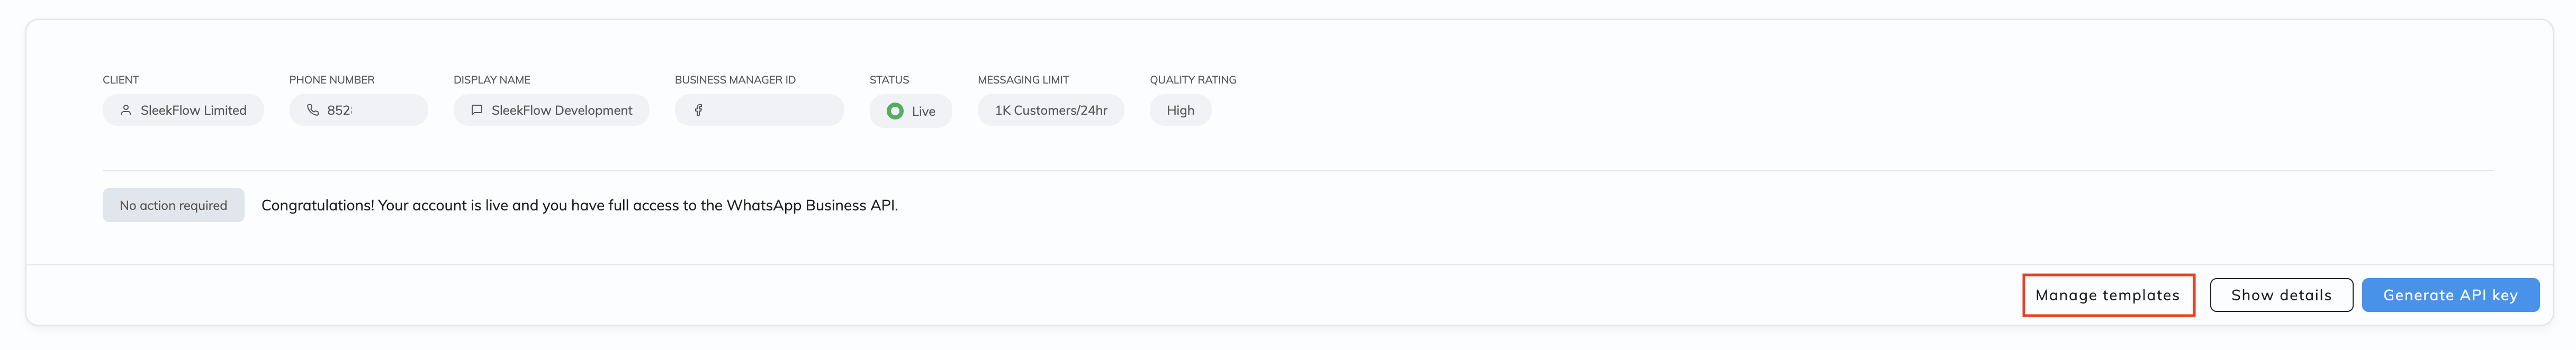Click the QUALITY RATING label
This screenshot has height=350, width=2576.
[1193, 80]
